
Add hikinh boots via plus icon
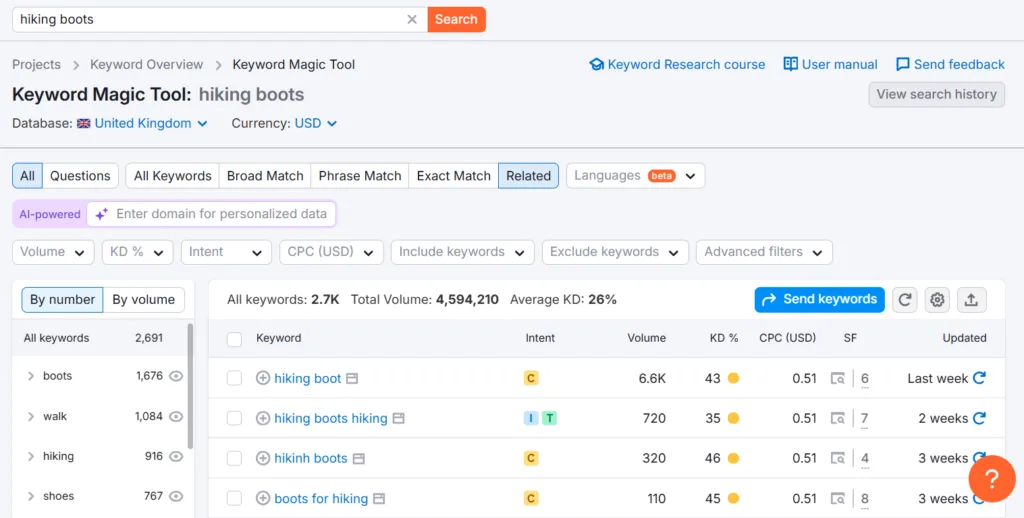click(263, 459)
